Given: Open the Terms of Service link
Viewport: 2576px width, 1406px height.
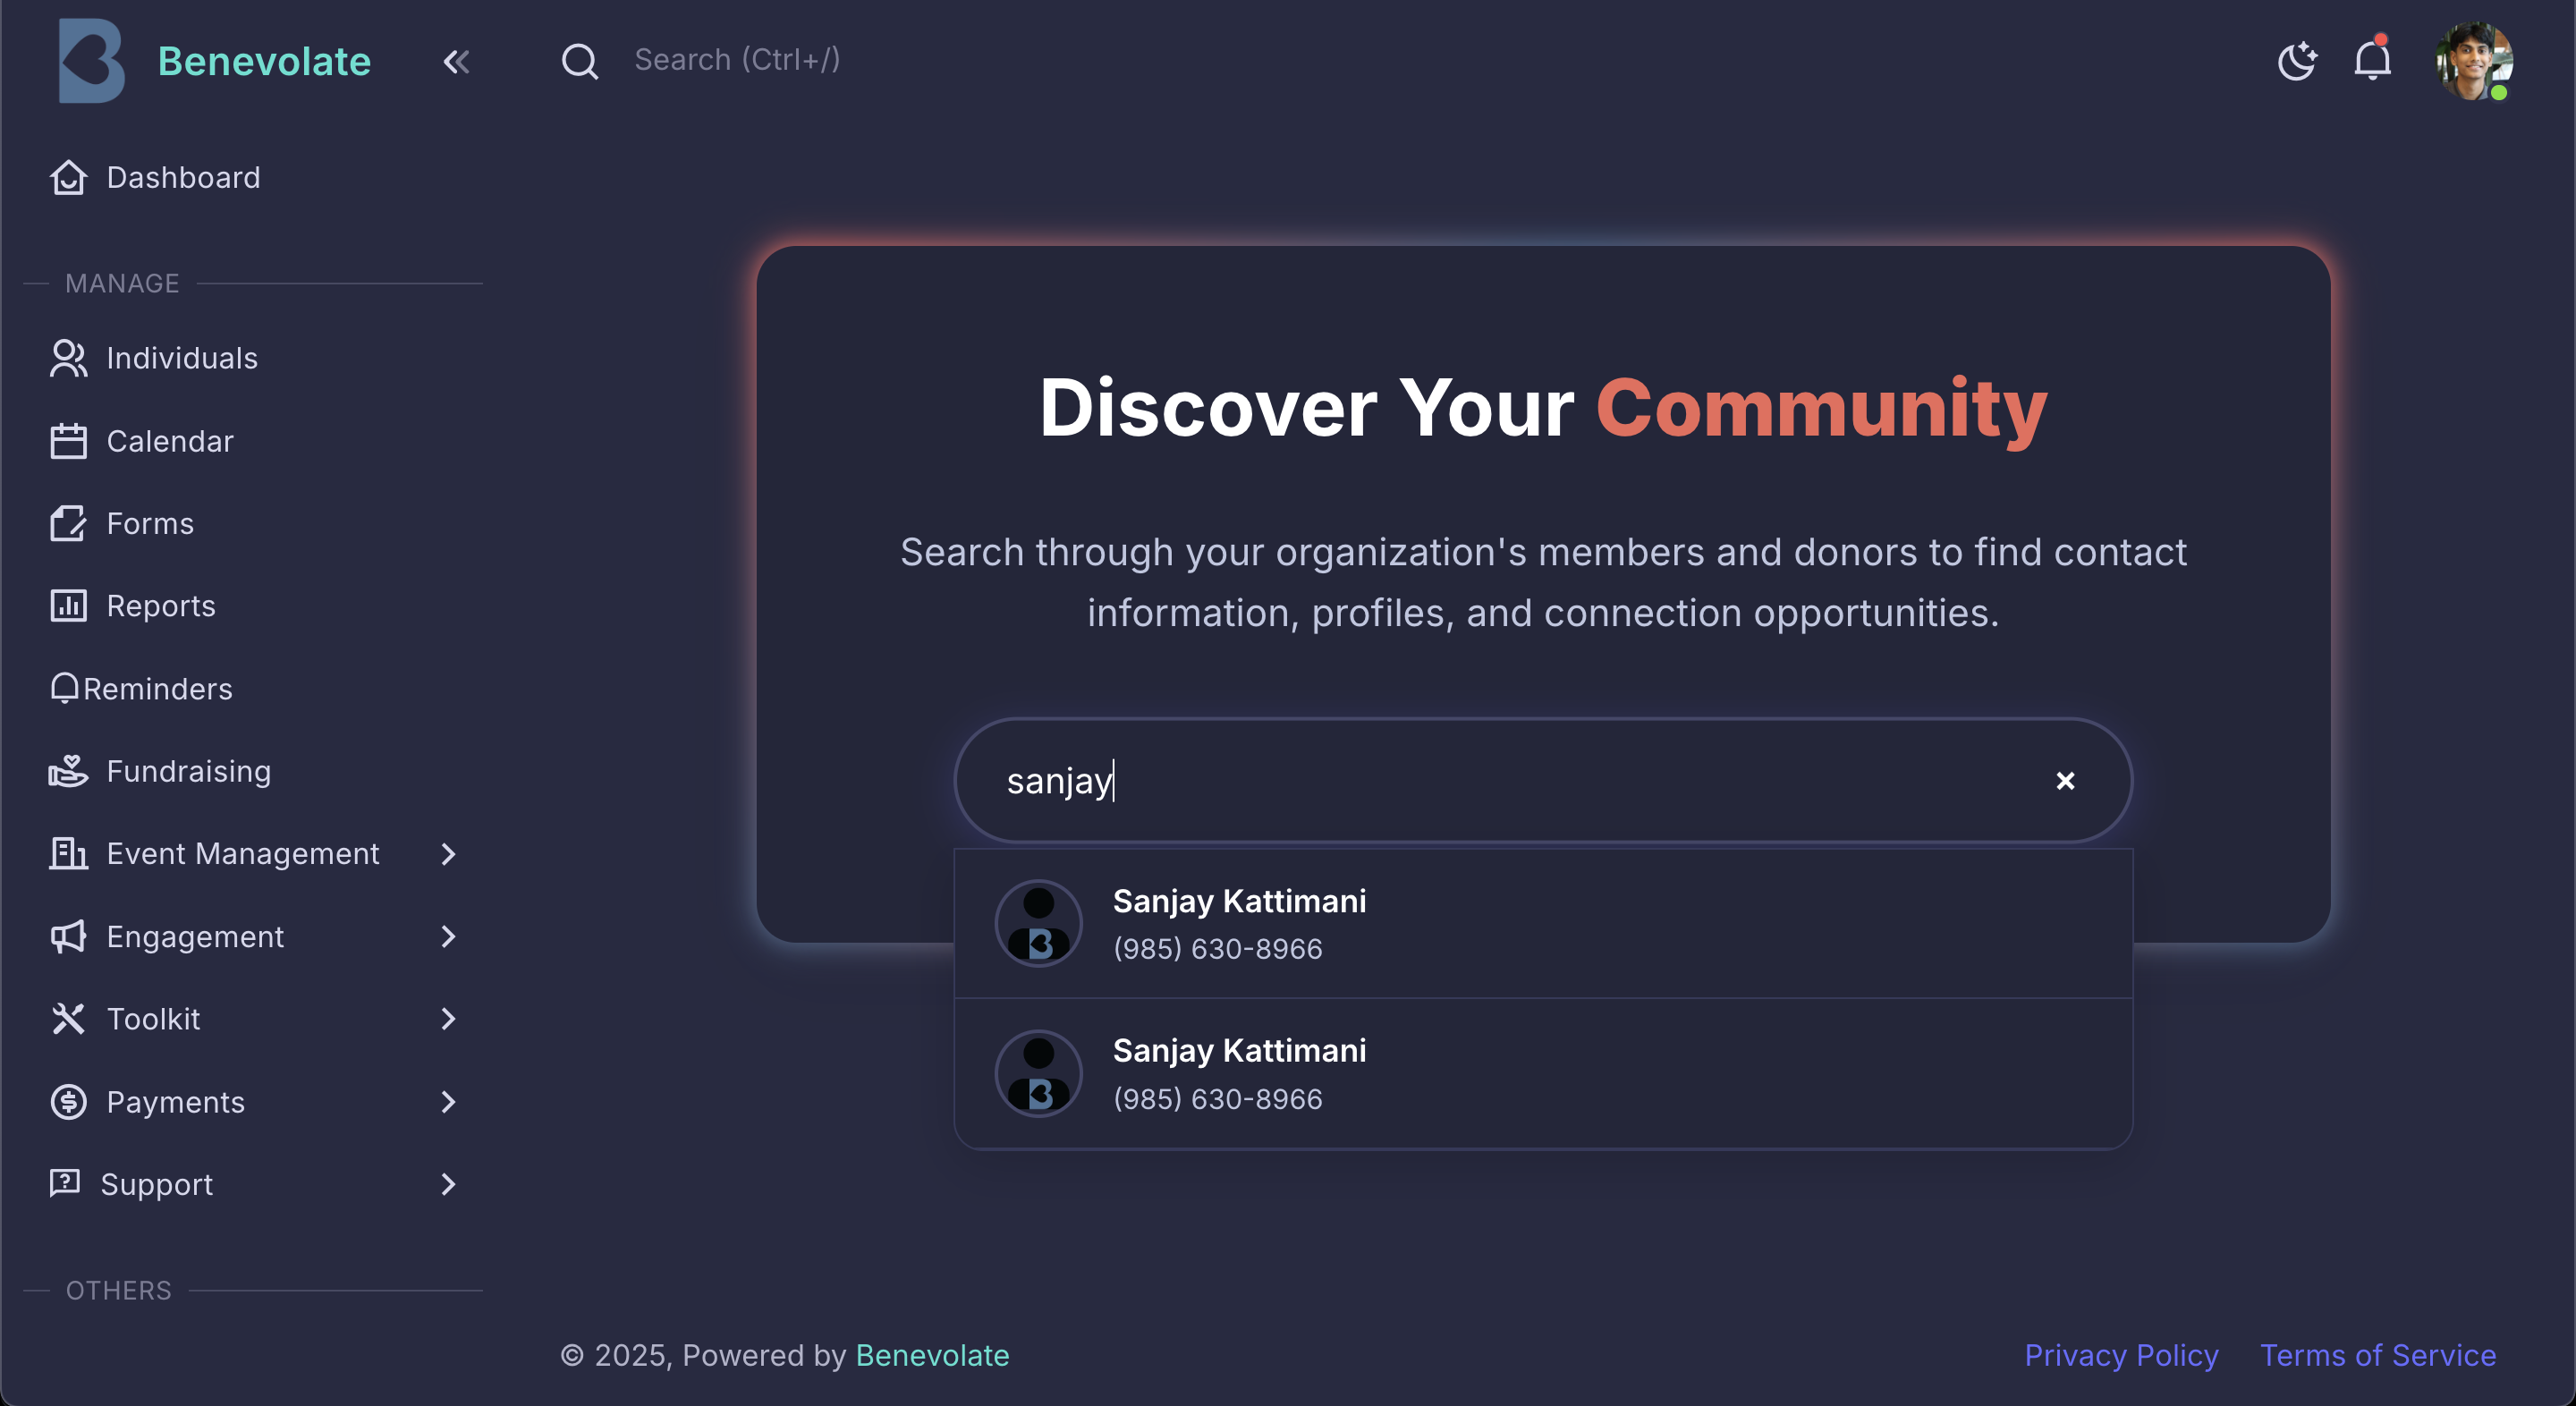Looking at the screenshot, I should point(2378,1355).
